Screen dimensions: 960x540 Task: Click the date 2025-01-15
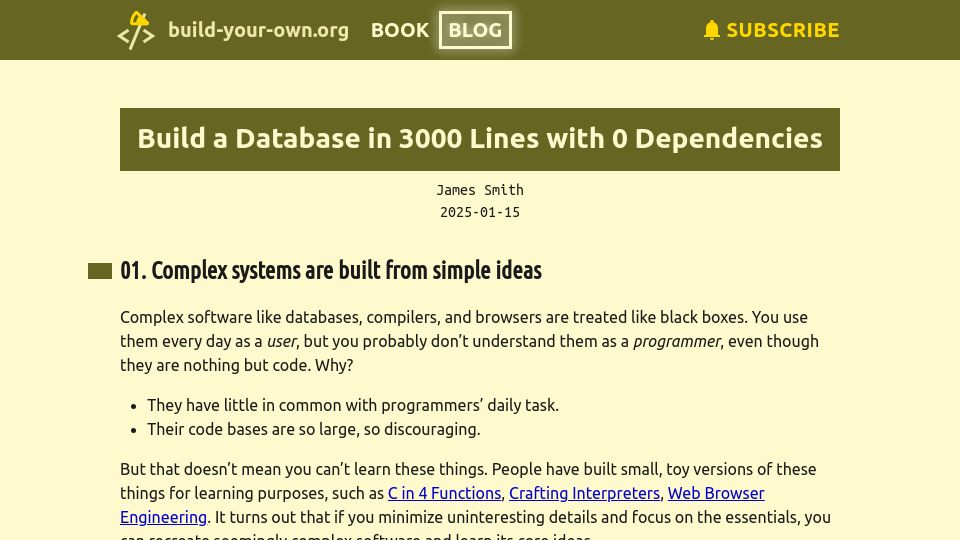480,212
